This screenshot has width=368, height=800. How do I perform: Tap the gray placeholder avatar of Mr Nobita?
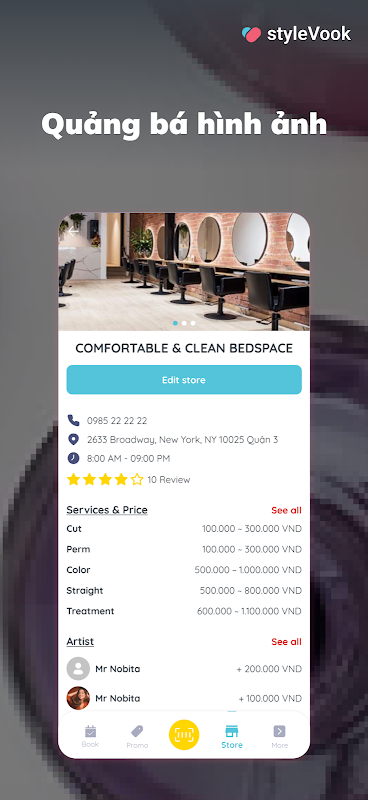(78, 669)
